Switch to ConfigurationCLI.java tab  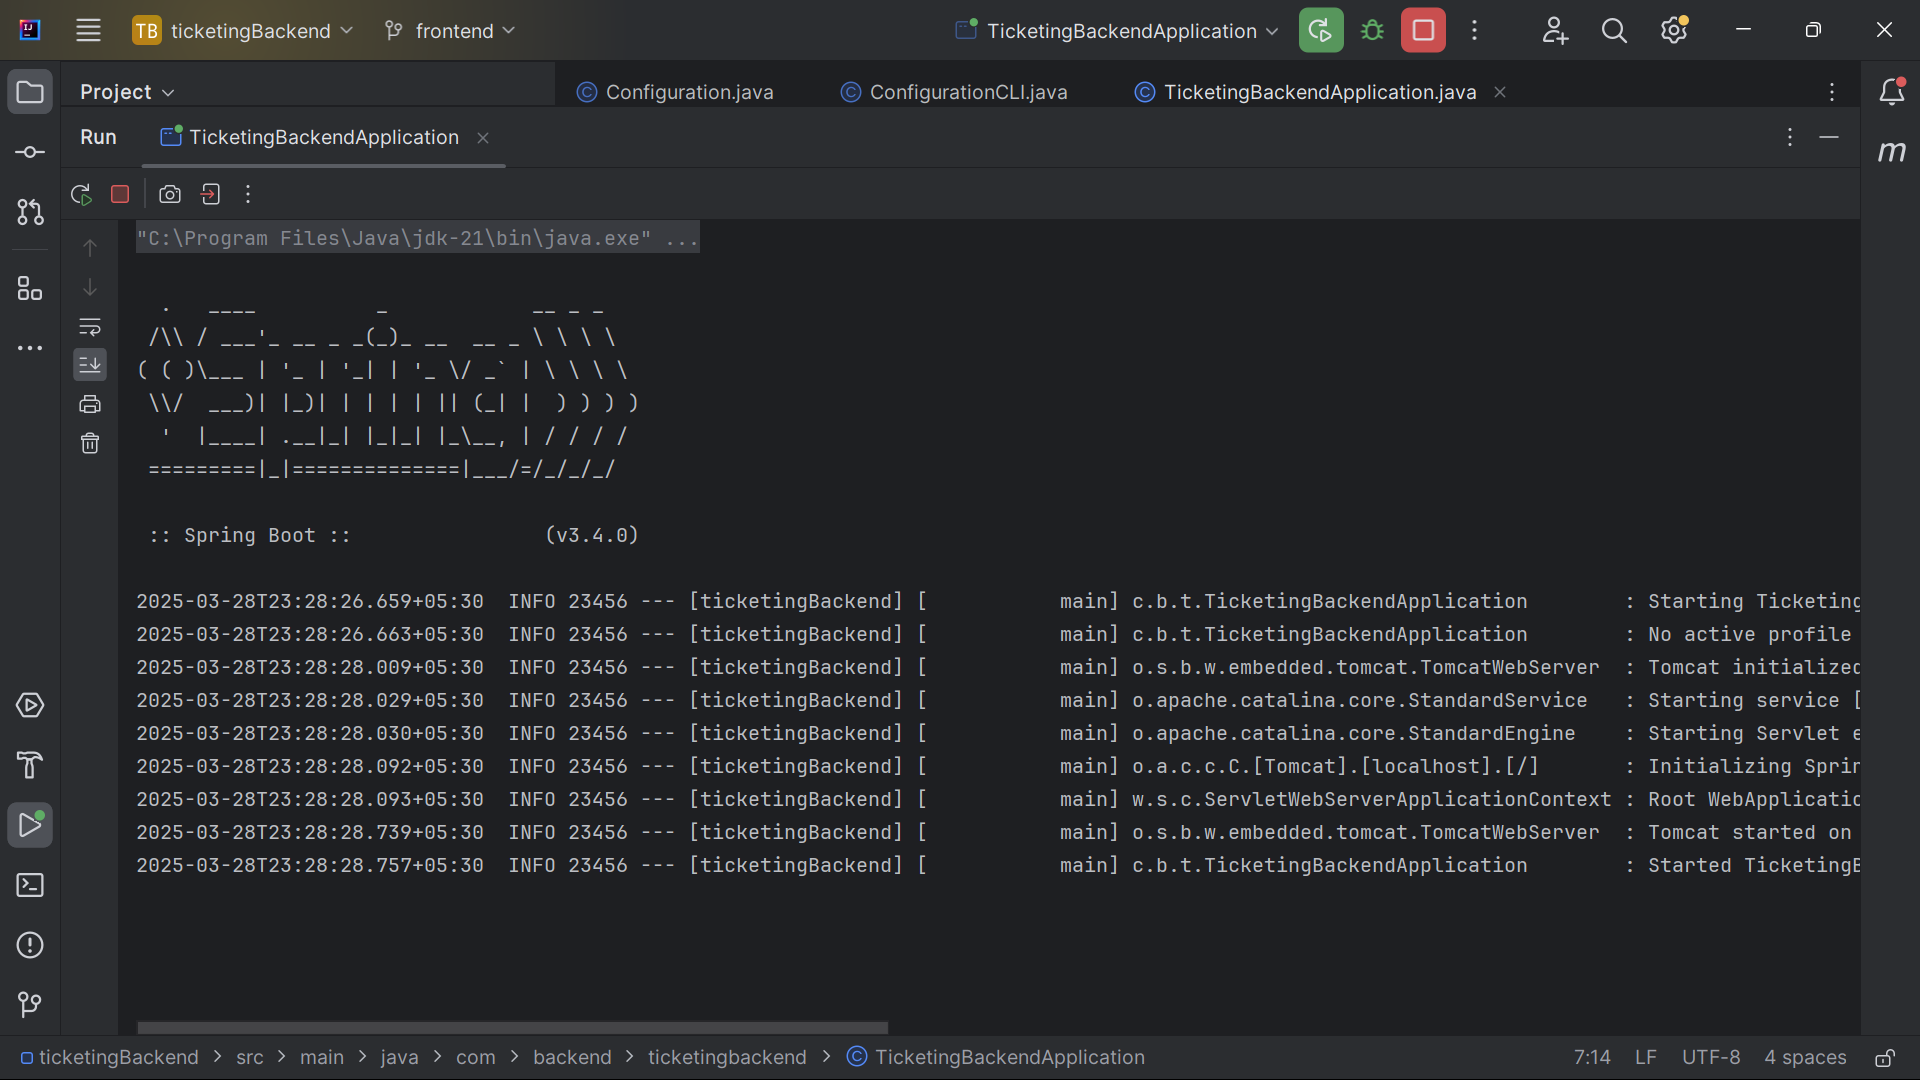pos(954,92)
